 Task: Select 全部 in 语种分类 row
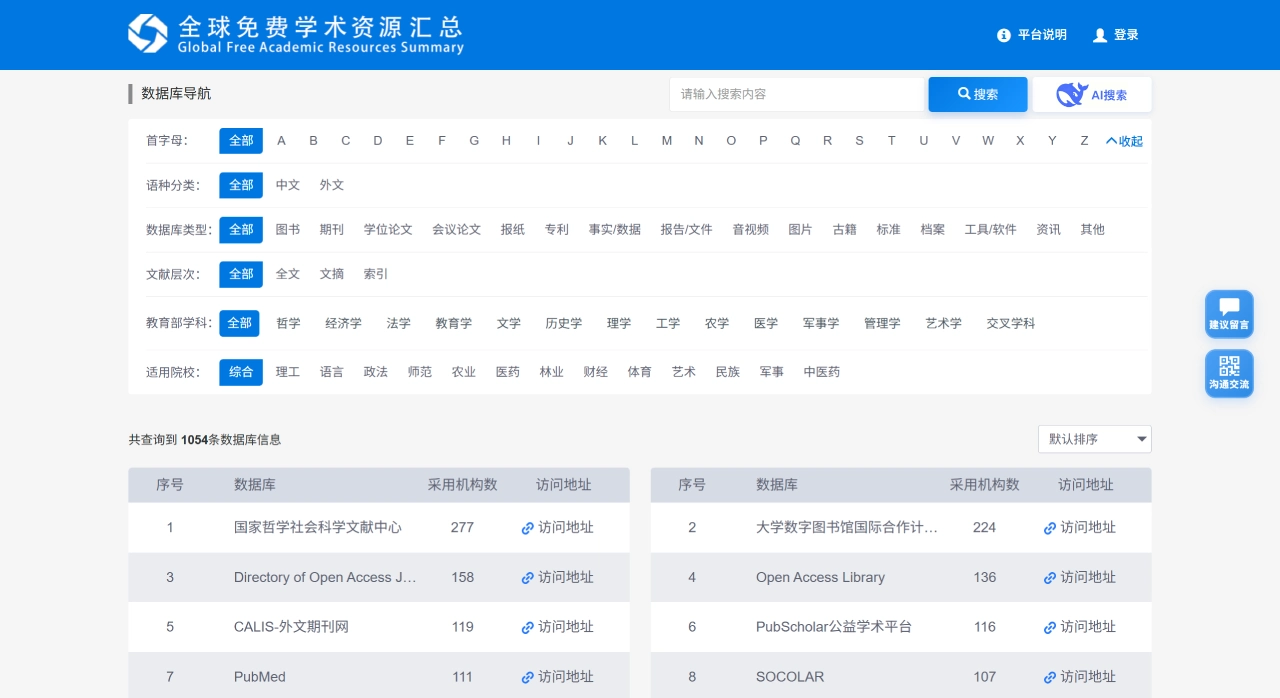point(241,185)
